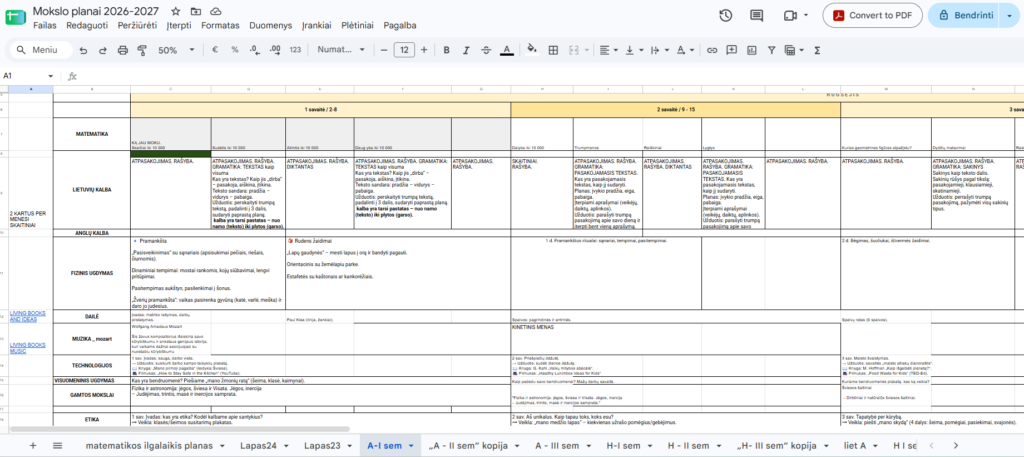
Task: Open the vertical align dropdown
Action: pyautogui.click(x=633, y=50)
